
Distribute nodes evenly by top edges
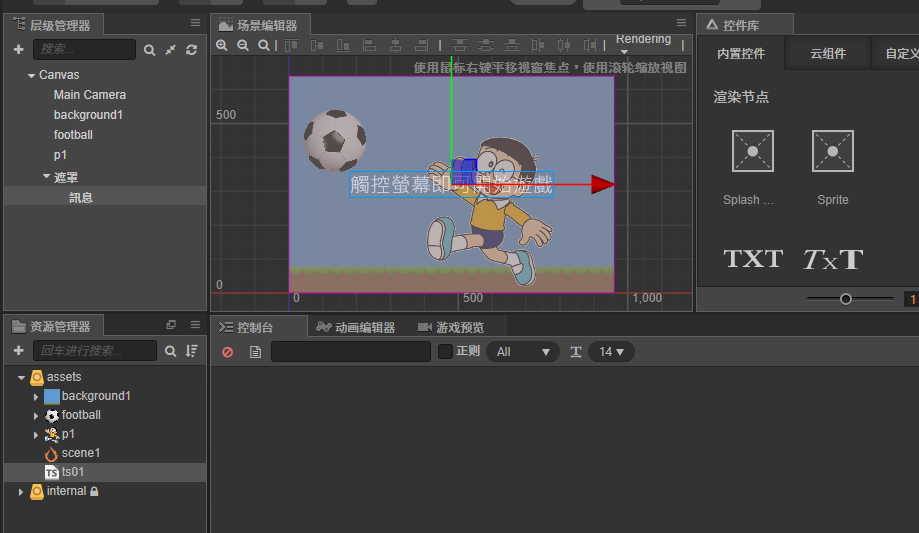[460, 45]
